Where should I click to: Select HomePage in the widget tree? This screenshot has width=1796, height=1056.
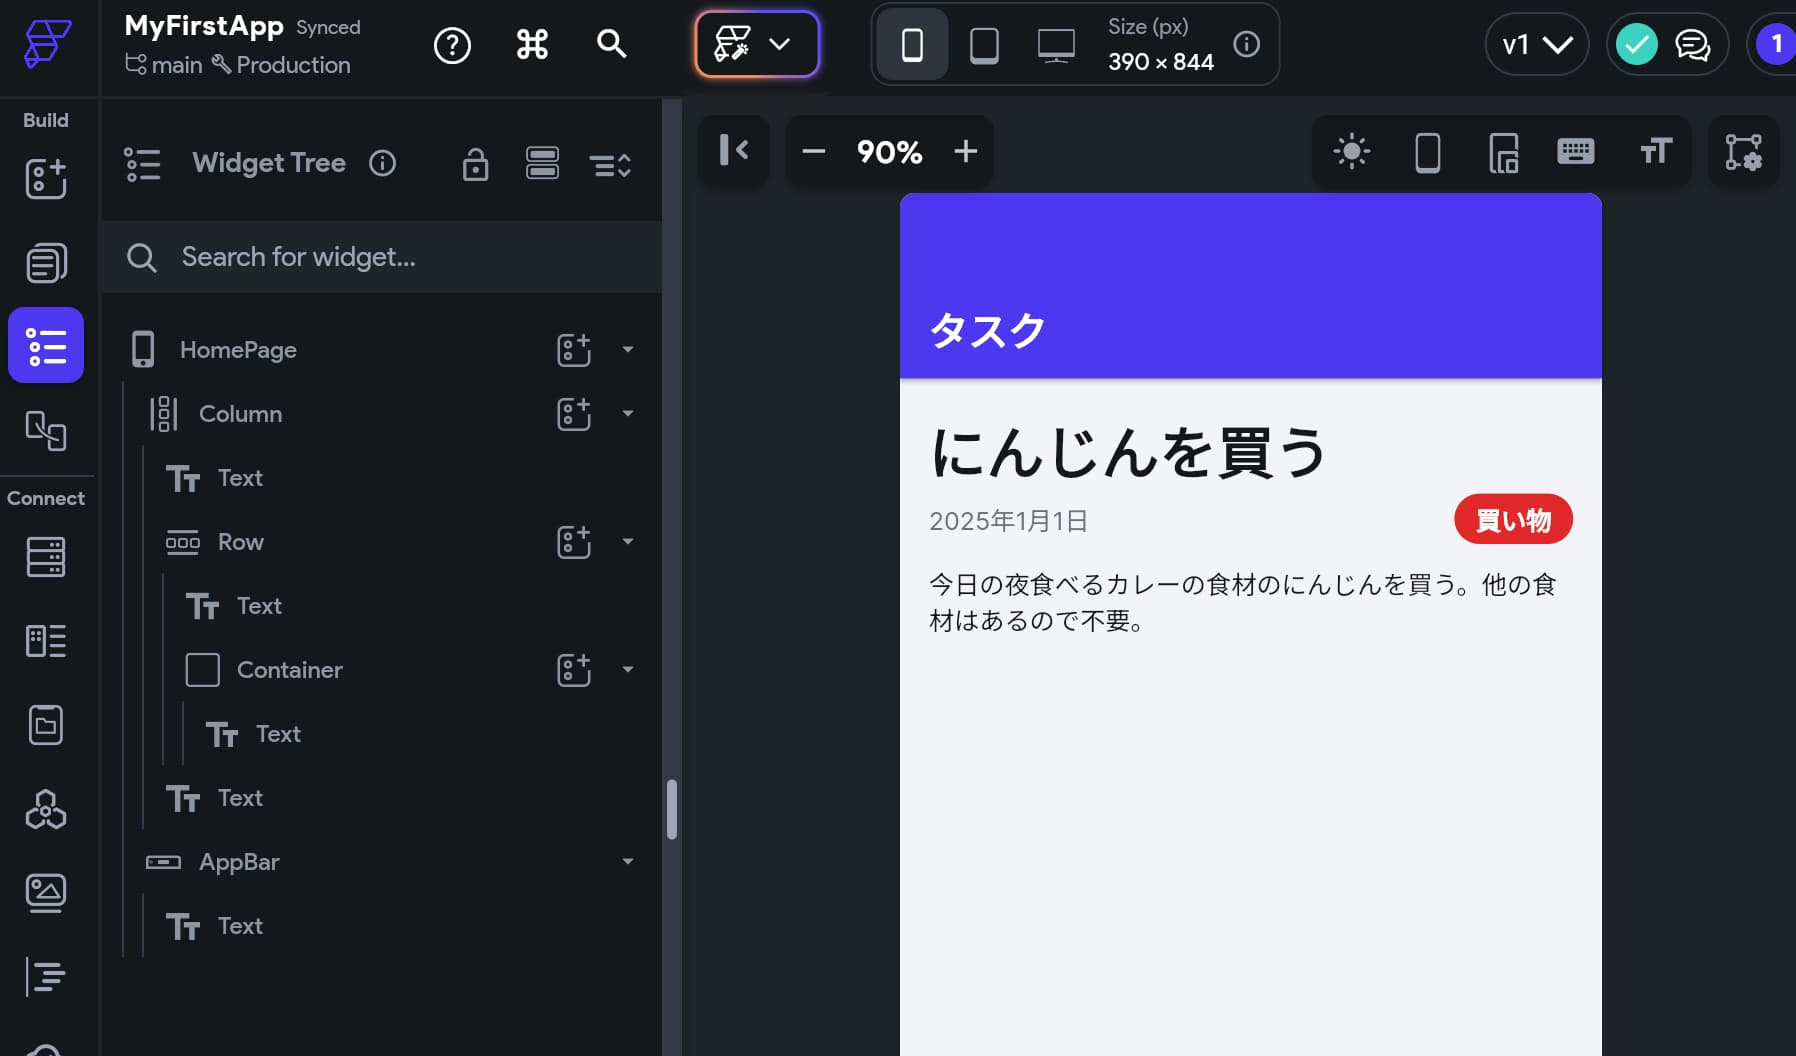point(238,350)
